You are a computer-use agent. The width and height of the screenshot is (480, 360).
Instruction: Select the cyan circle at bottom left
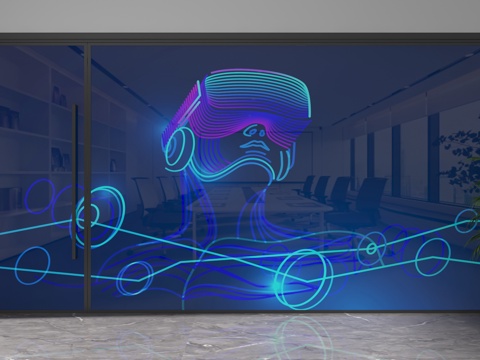pos(32,266)
